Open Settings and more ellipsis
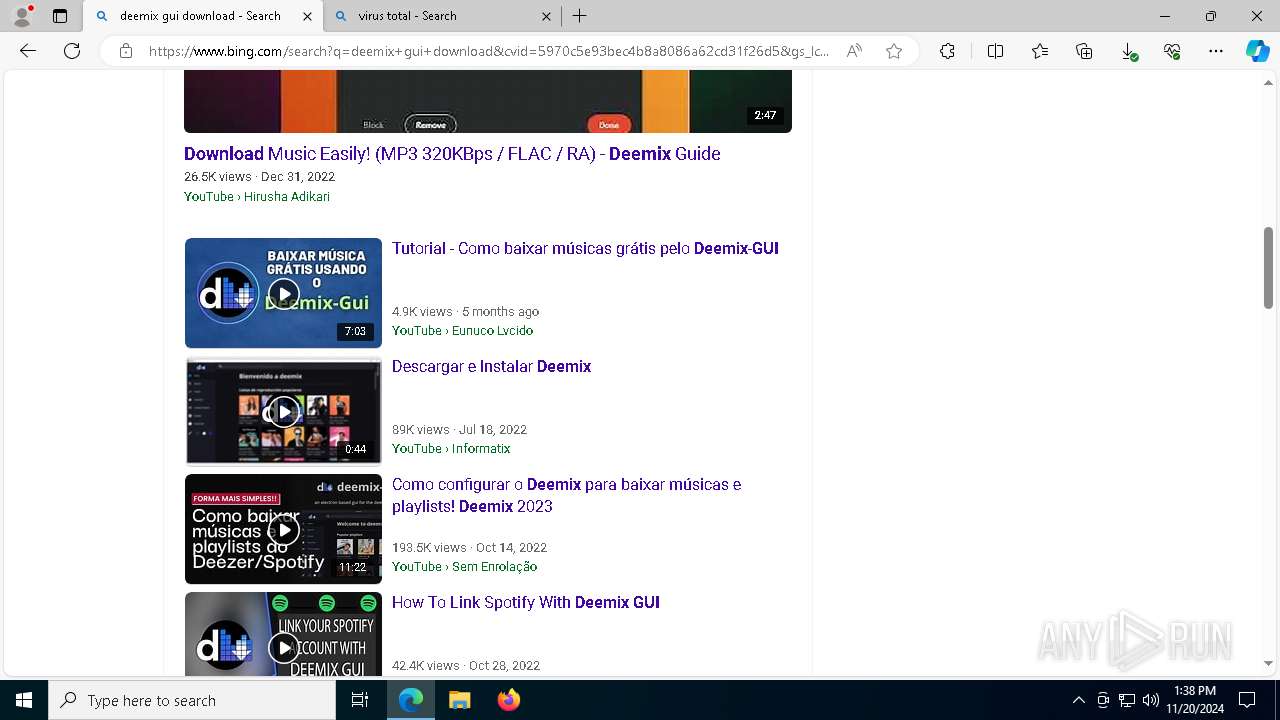Screen dimensions: 1280x720 (1216, 51)
